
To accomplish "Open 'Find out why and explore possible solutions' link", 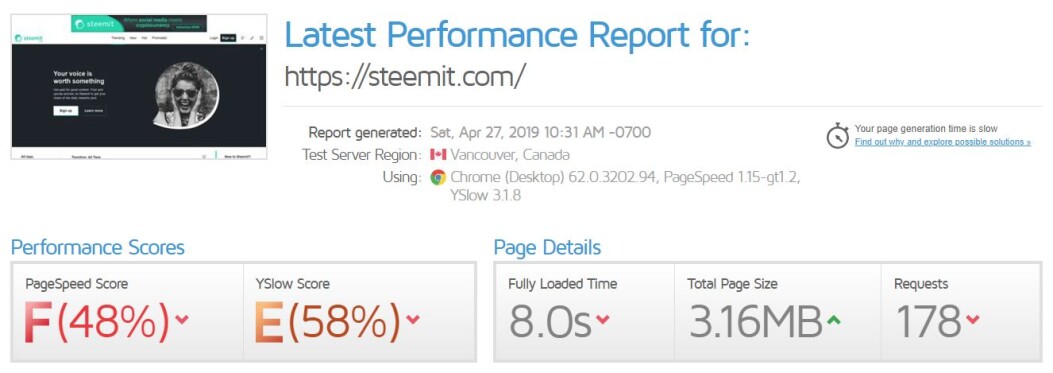I will (x=942, y=142).
